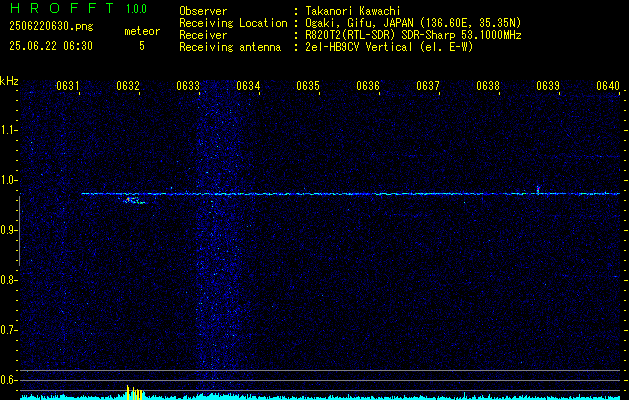Click the 0.6 kHz frequency label
Image resolution: width=629 pixels, height=400 pixels.
pyautogui.click(x=8, y=380)
